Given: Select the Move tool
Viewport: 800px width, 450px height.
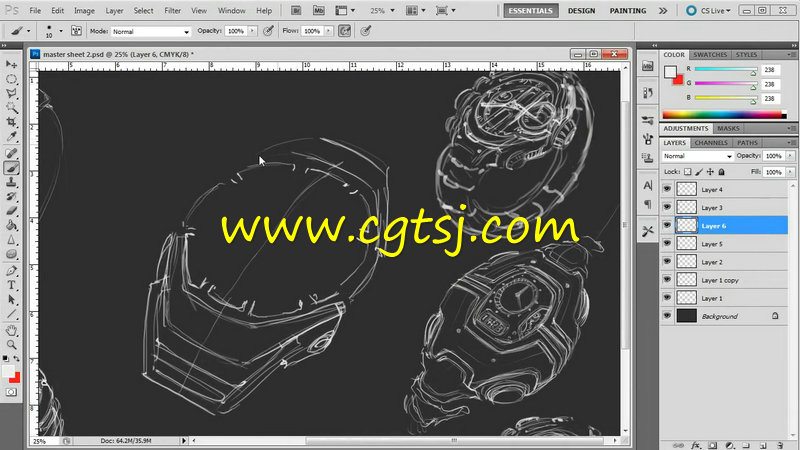Looking at the screenshot, I should point(11,64).
